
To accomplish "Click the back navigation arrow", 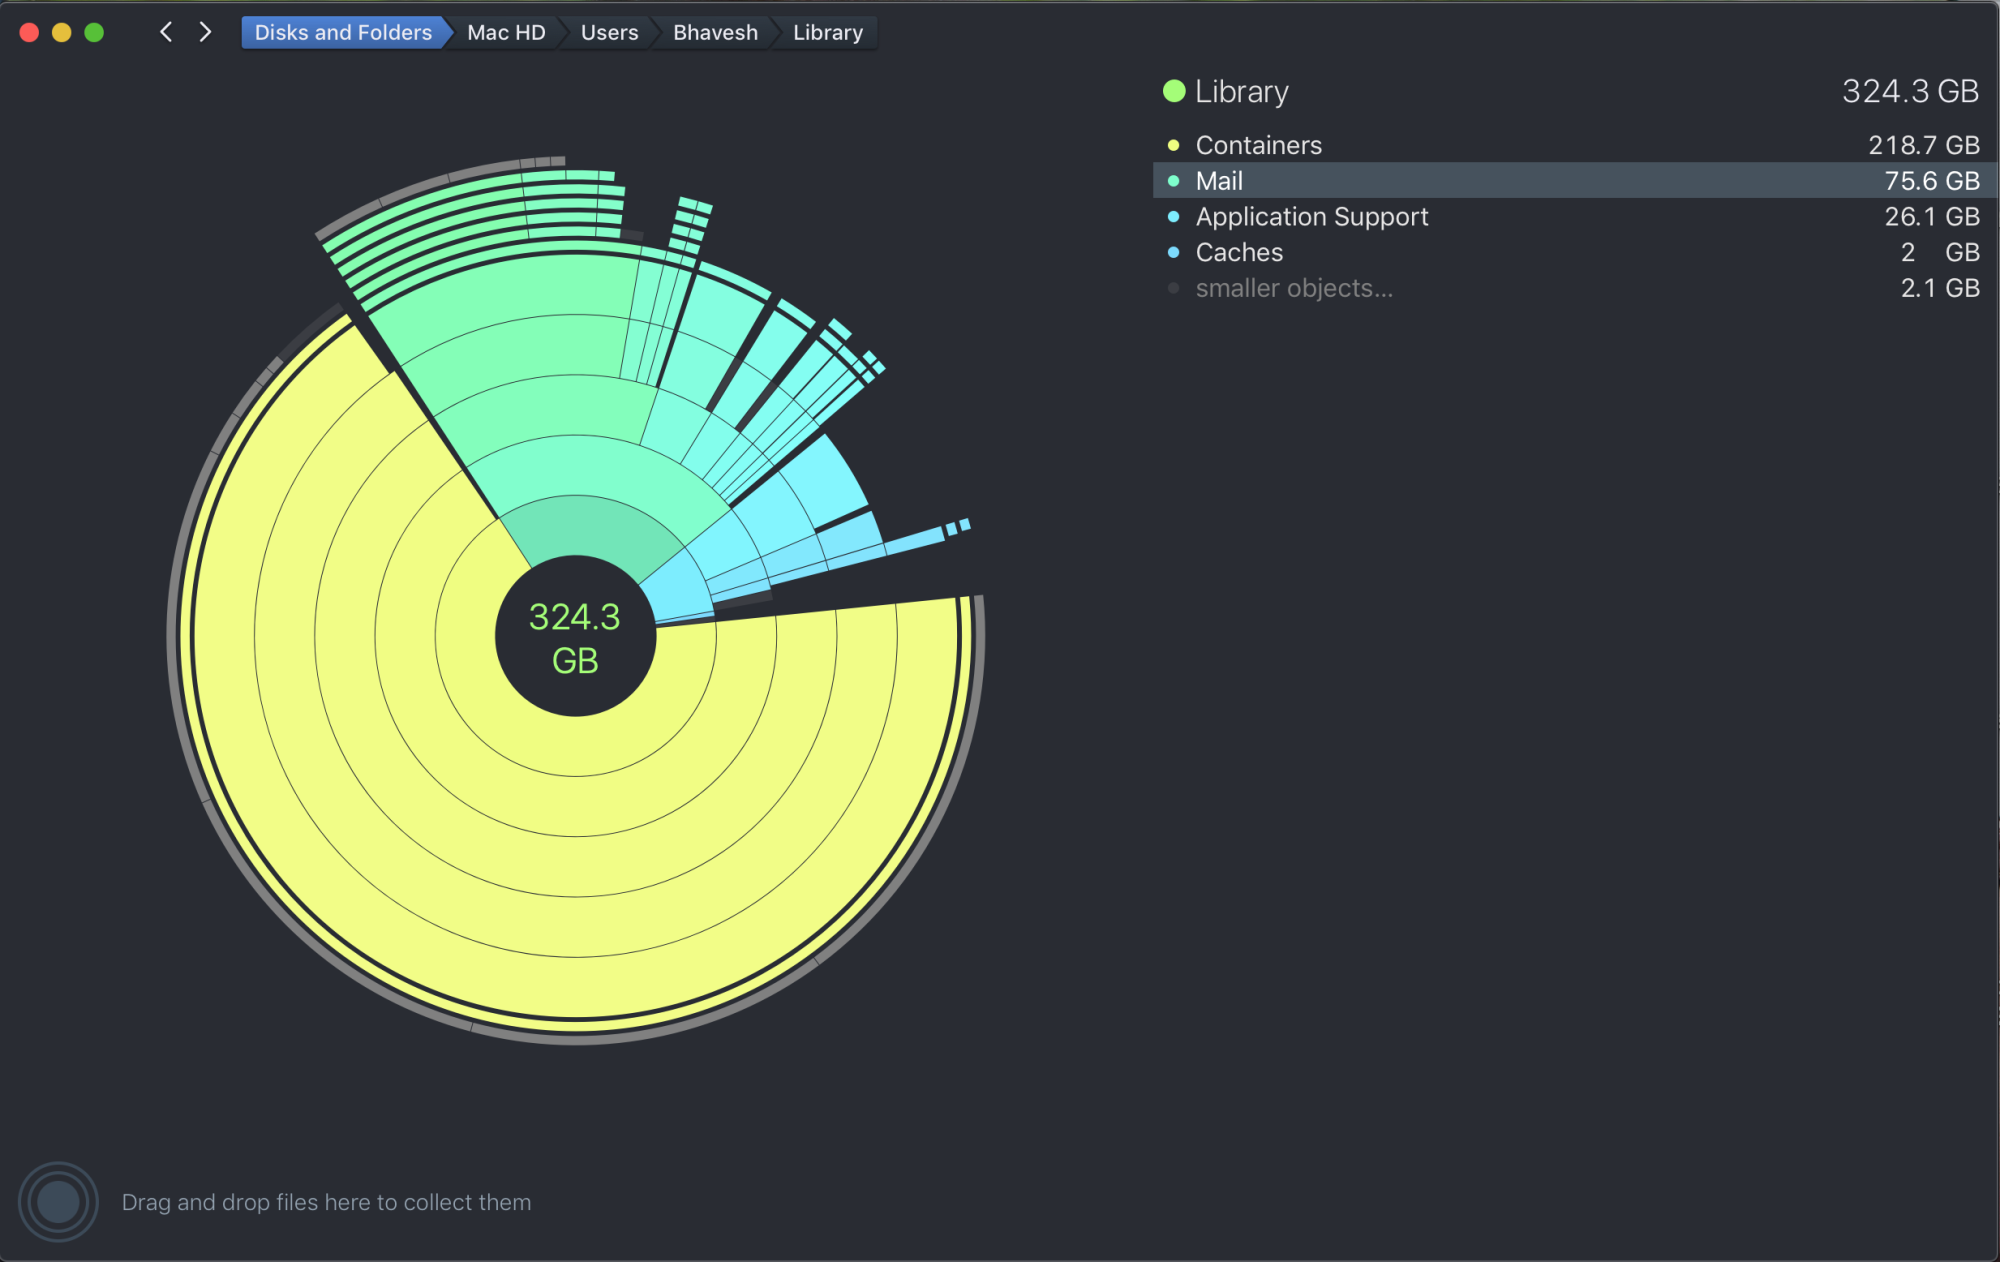I will (166, 32).
